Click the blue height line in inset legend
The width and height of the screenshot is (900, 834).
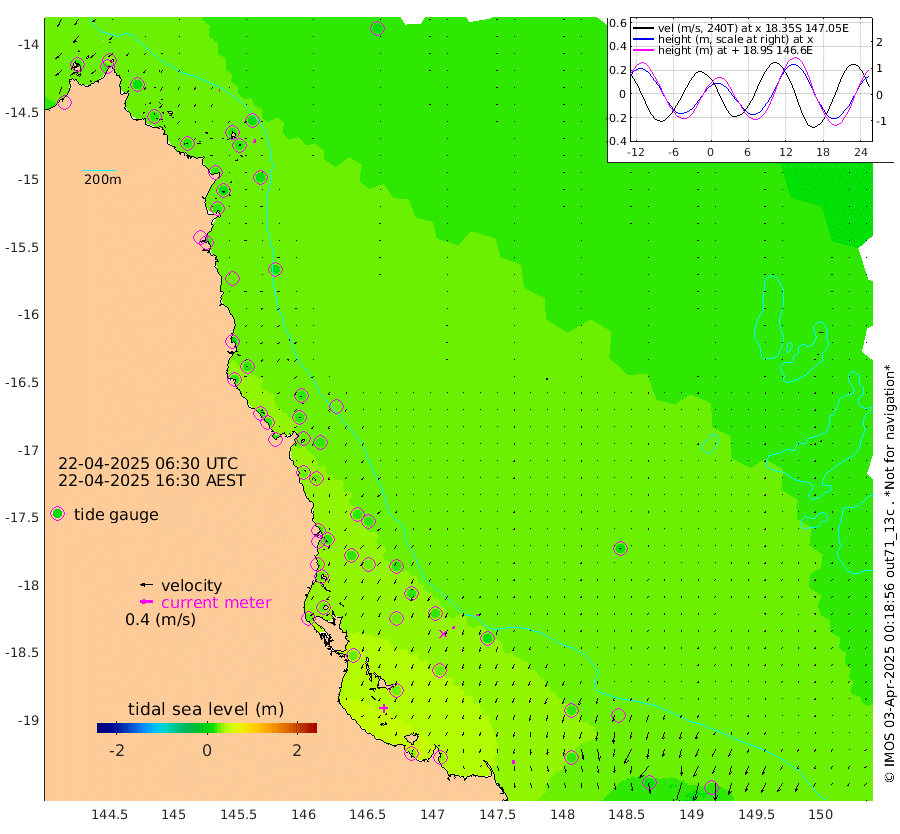click(x=643, y=39)
